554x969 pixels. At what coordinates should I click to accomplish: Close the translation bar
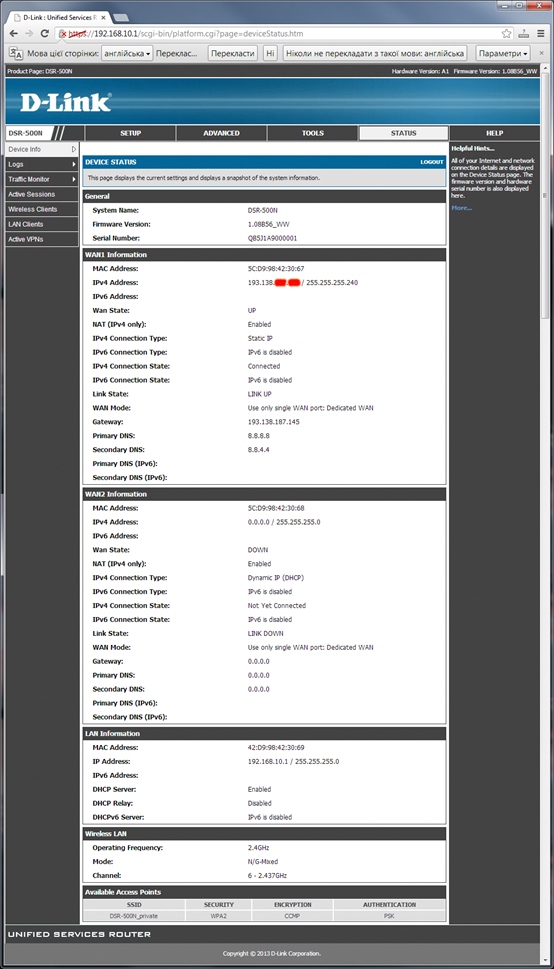(x=542, y=53)
